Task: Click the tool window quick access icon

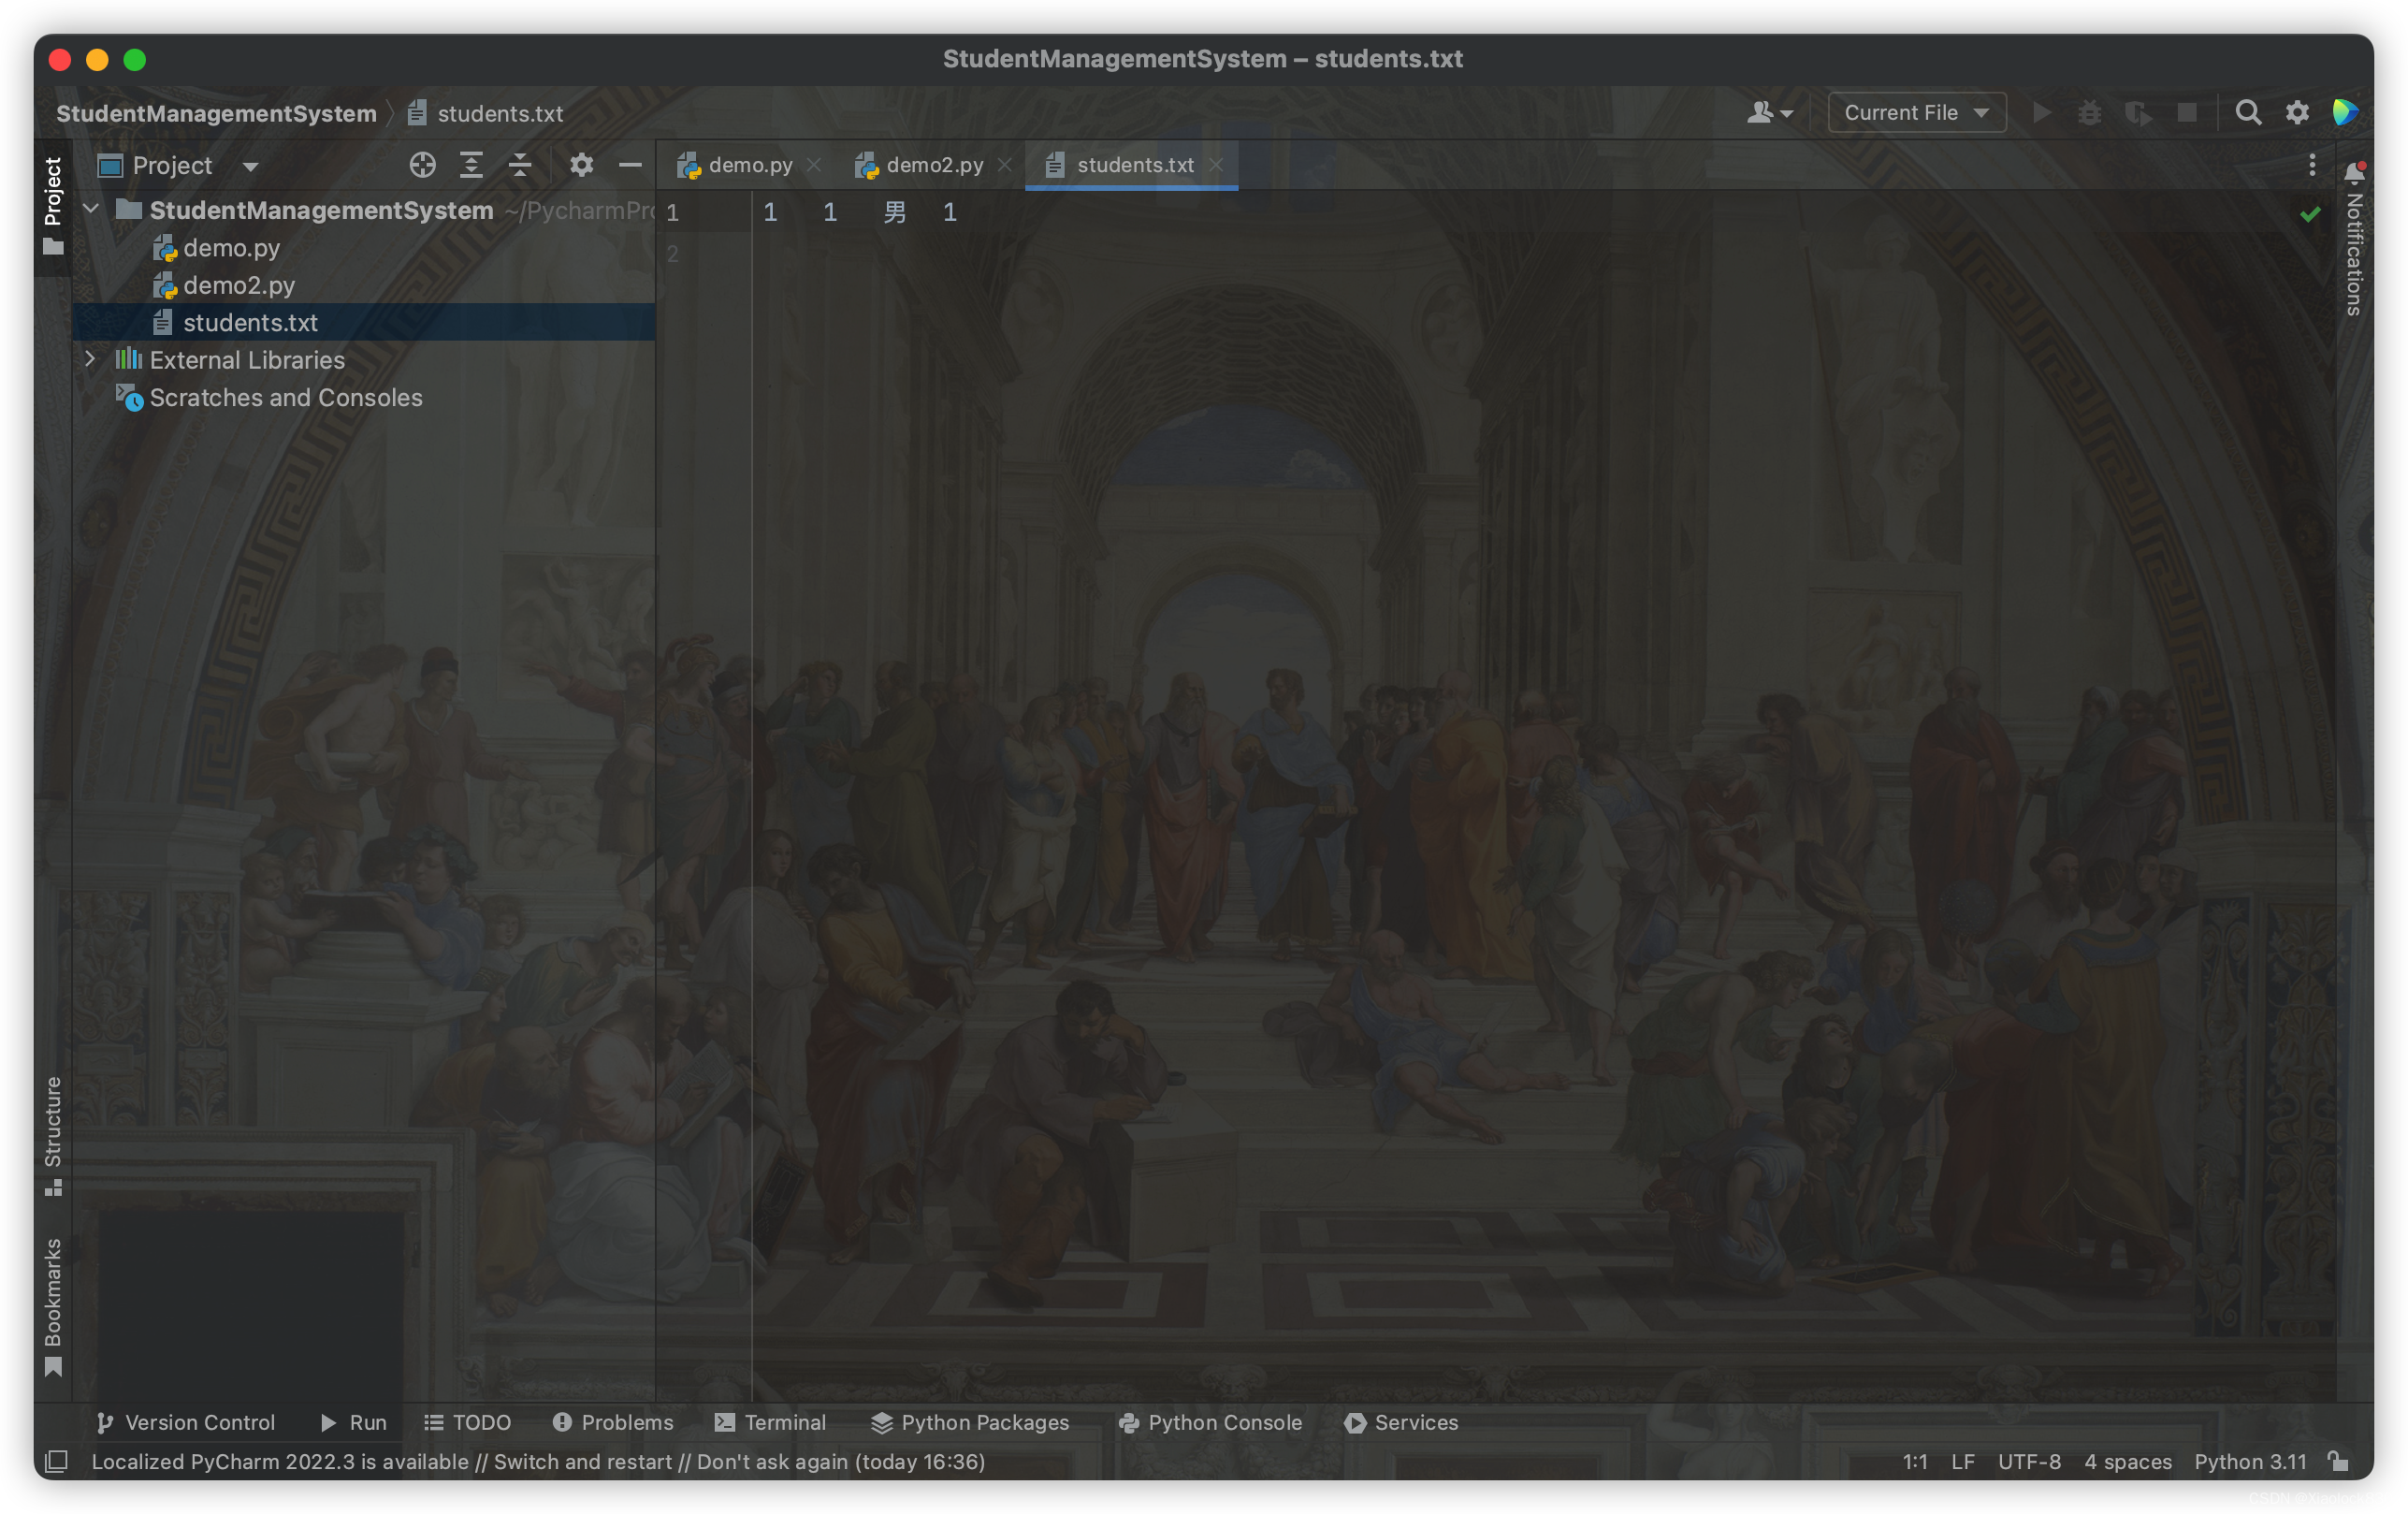Action: (57, 1461)
